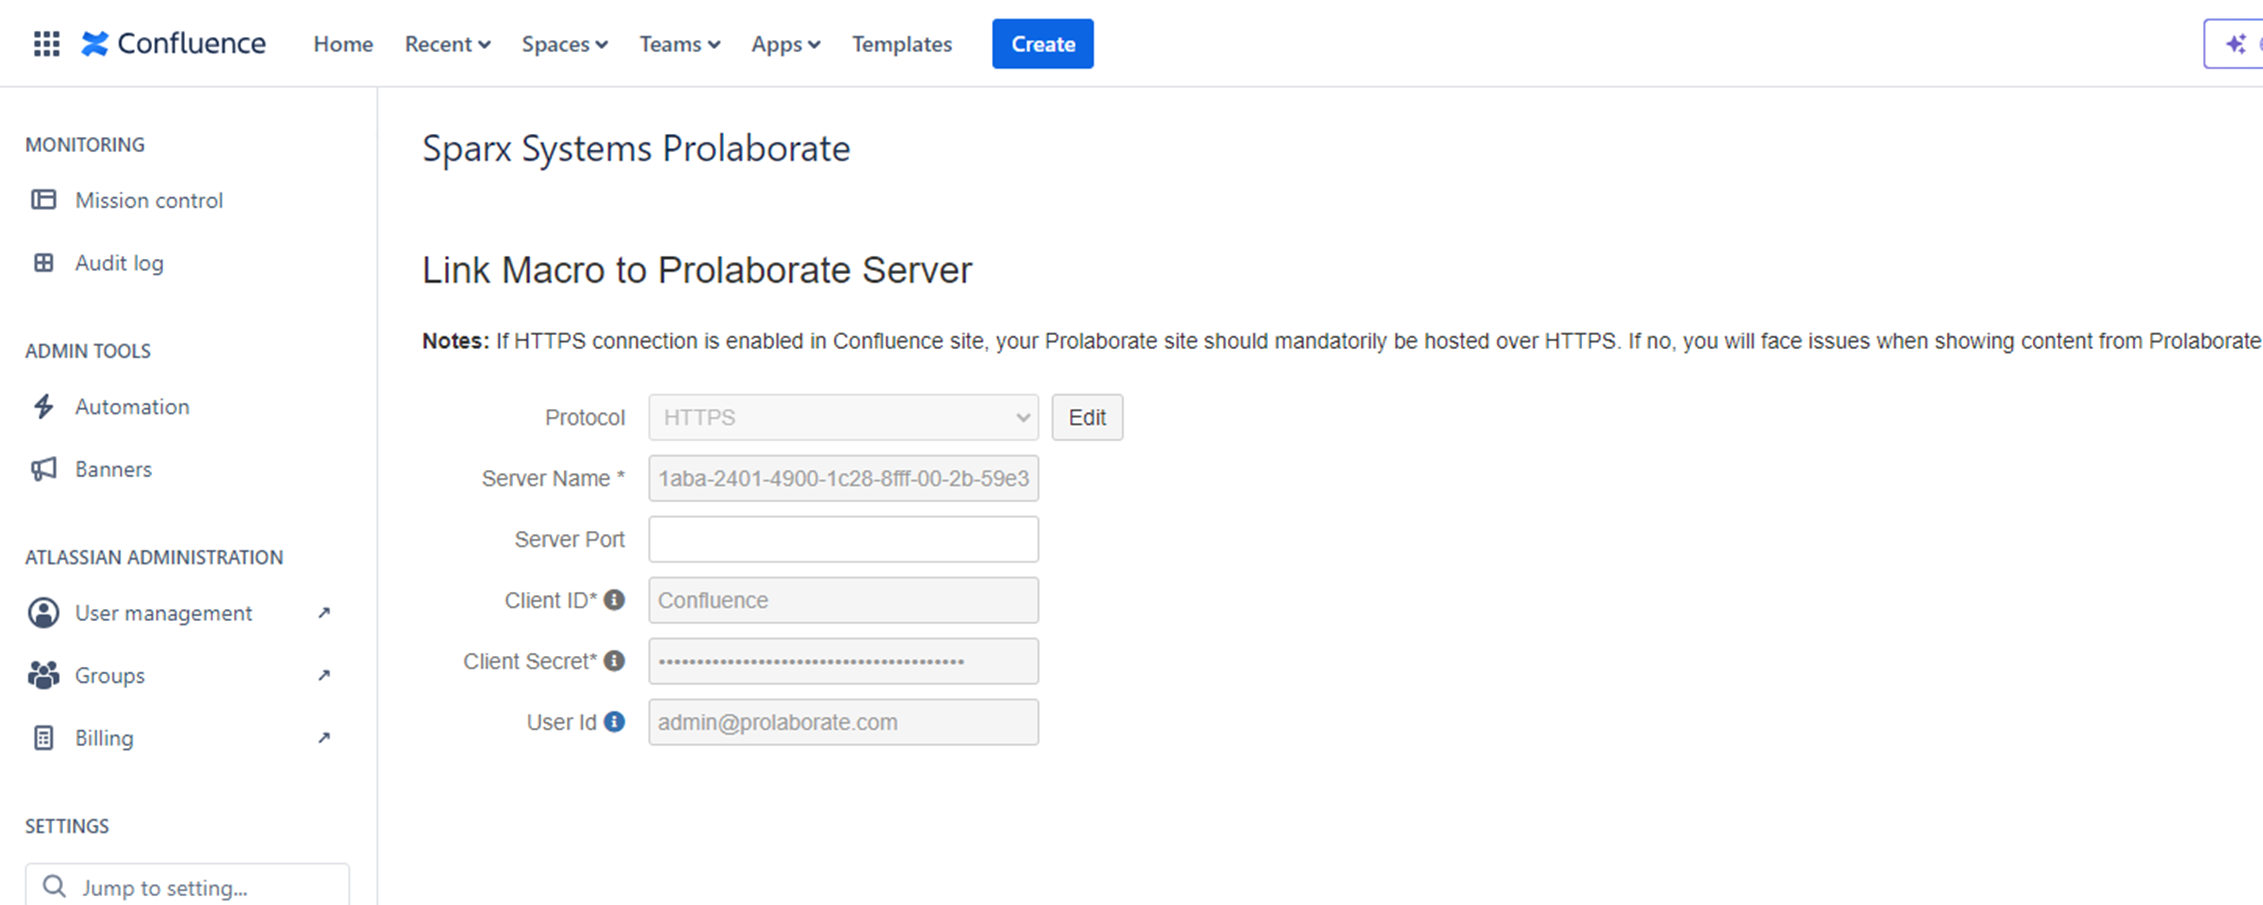Click the AI sparkle button in the header
2263x905 pixels.
[2236, 44]
